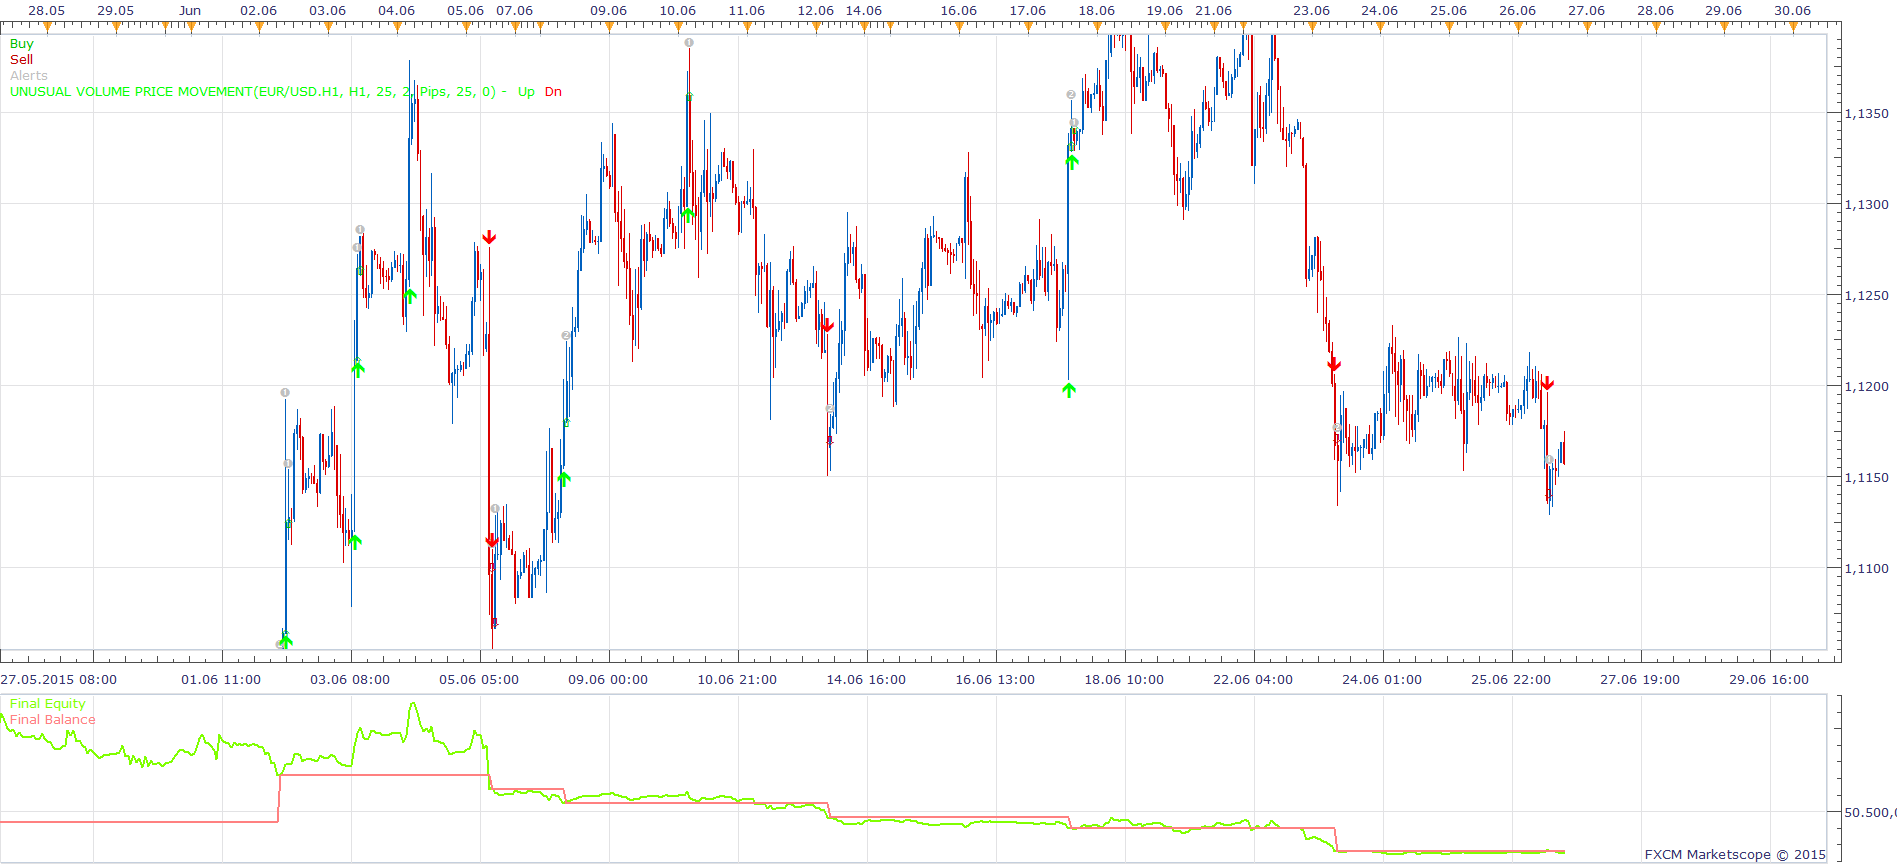Screen dimensions: 1899x864
Task: Click the 14.06 16:00 time axis label
Action: [866, 680]
